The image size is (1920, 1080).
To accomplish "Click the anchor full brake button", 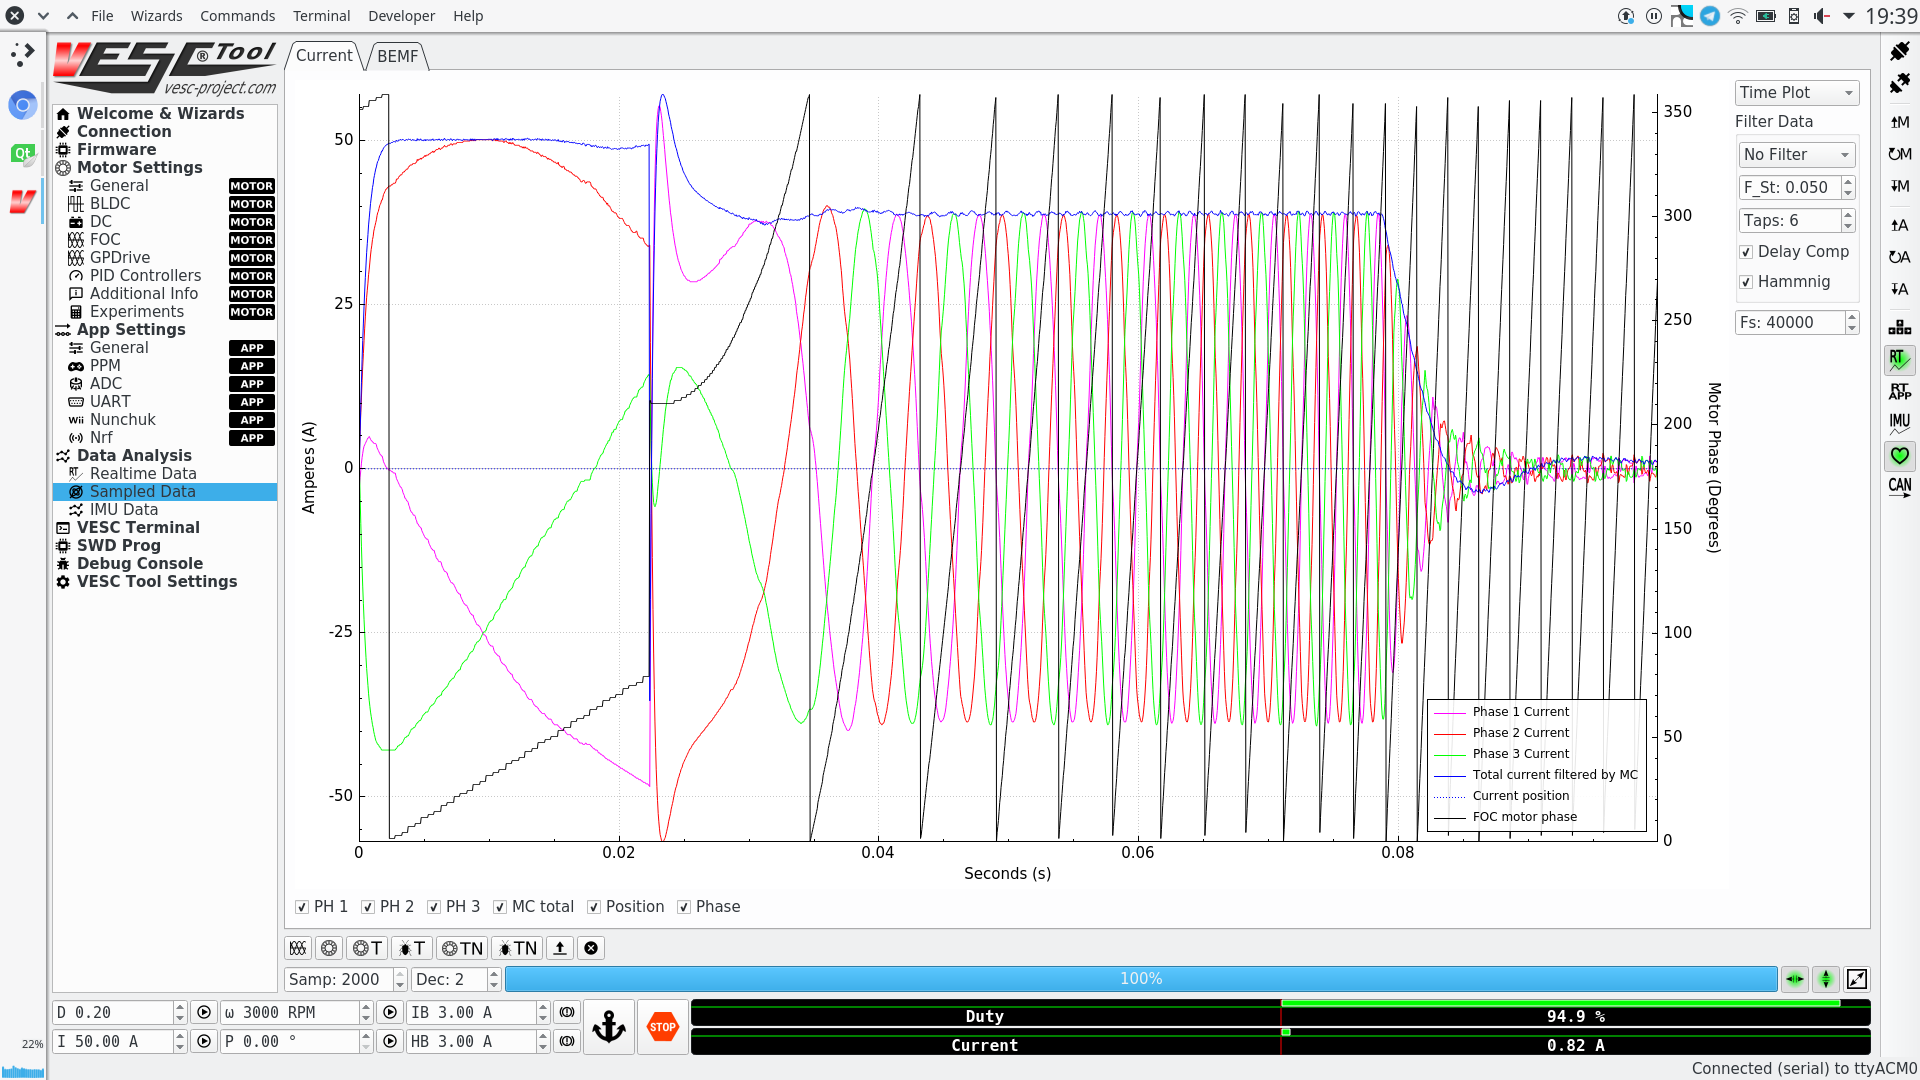I will coord(609,1027).
